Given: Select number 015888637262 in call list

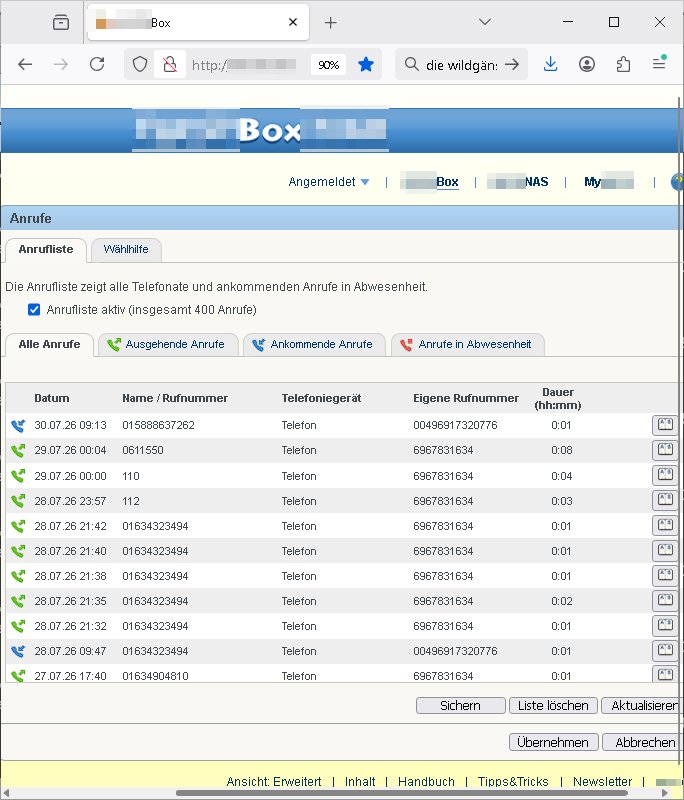Looking at the screenshot, I should 159,425.
